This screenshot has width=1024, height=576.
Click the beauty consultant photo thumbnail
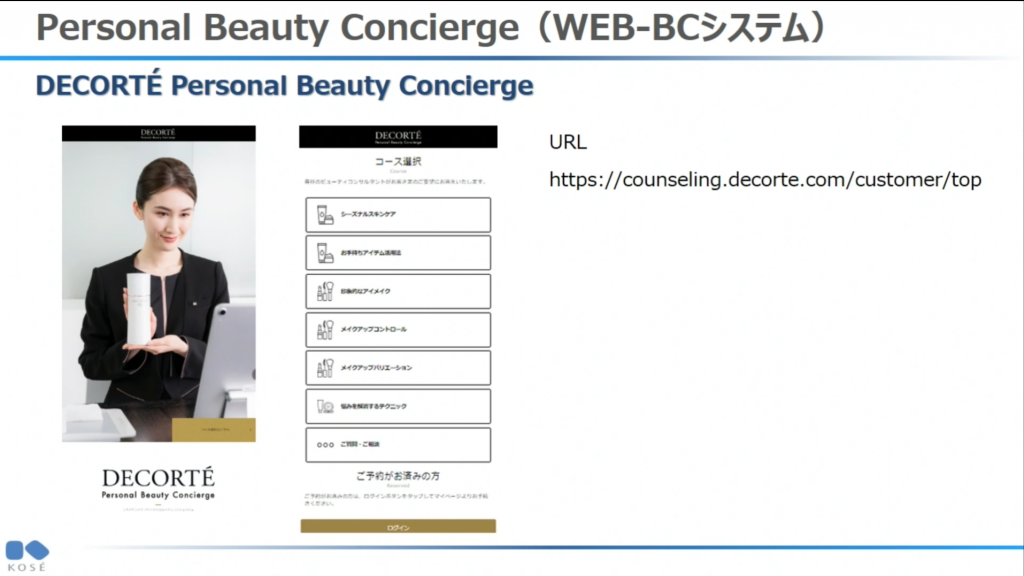click(x=157, y=289)
